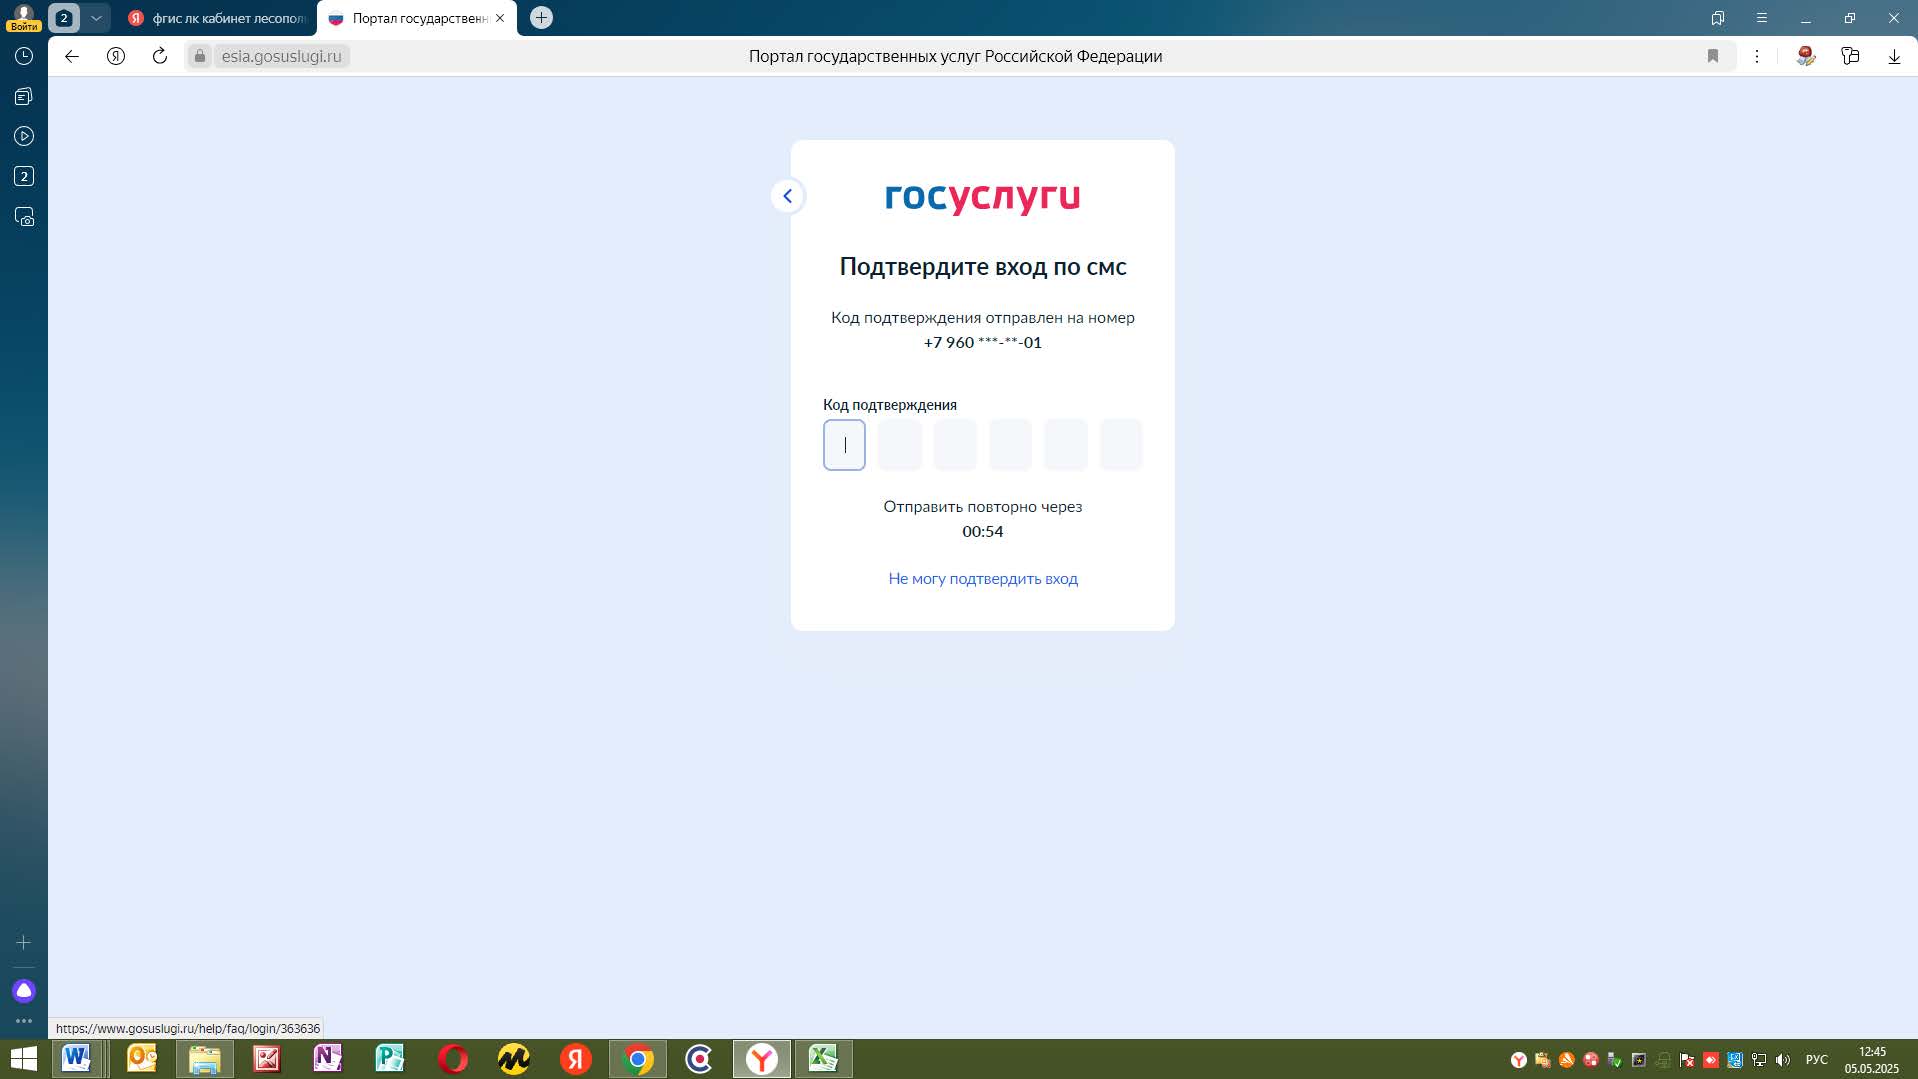The height and width of the screenshot is (1079, 1918).
Task: Open the Windows Start menu
Action: pyautogui.click(x=23, y=1059)
